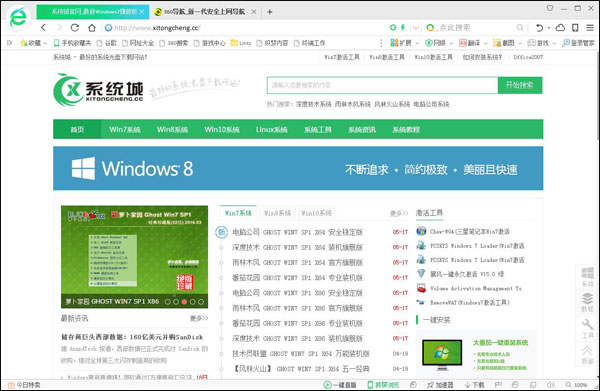Click the 更多>> link beside system tabs

pyautogui.click(x=399, y=213)
